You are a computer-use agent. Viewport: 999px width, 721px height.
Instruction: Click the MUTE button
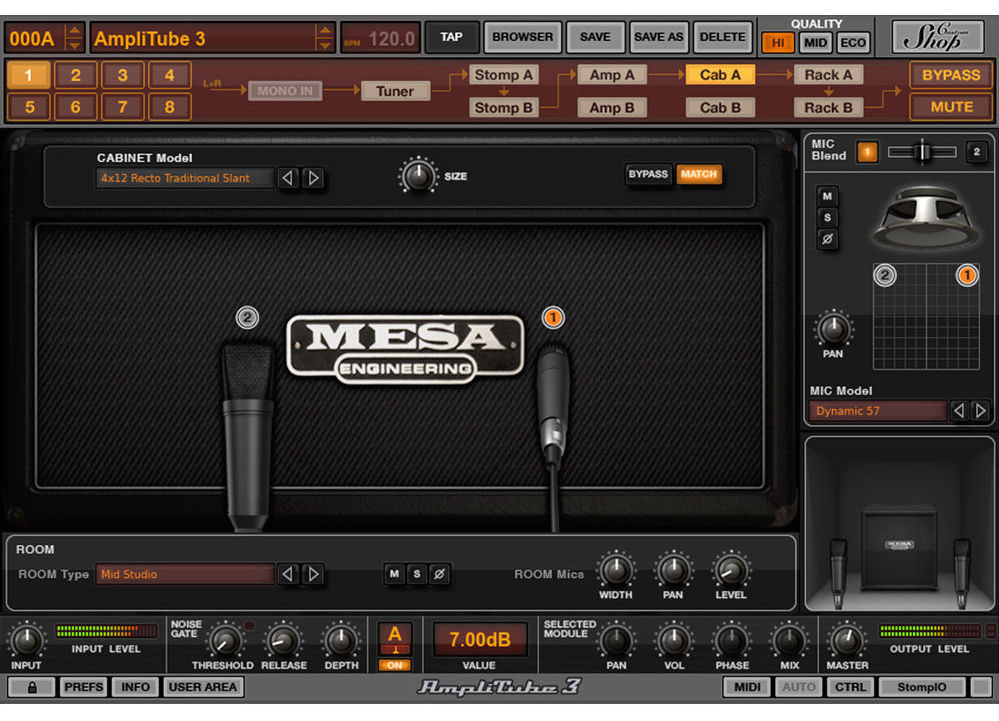pos(951,107)
